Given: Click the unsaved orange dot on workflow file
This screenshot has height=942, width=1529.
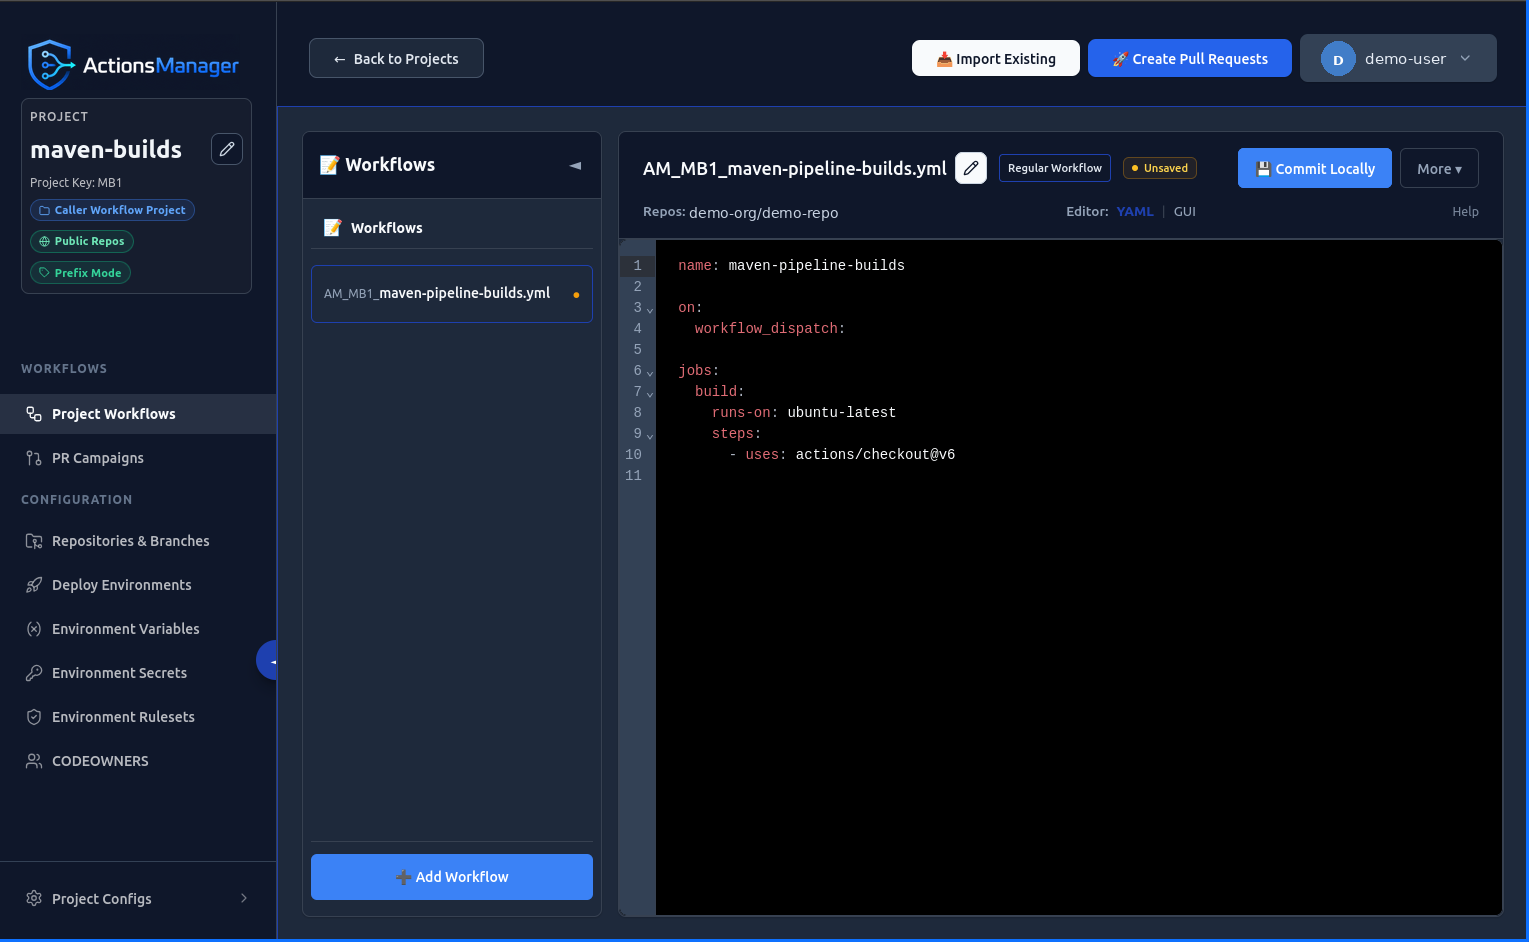Looking at the screenshot, I should pos(576,295).
